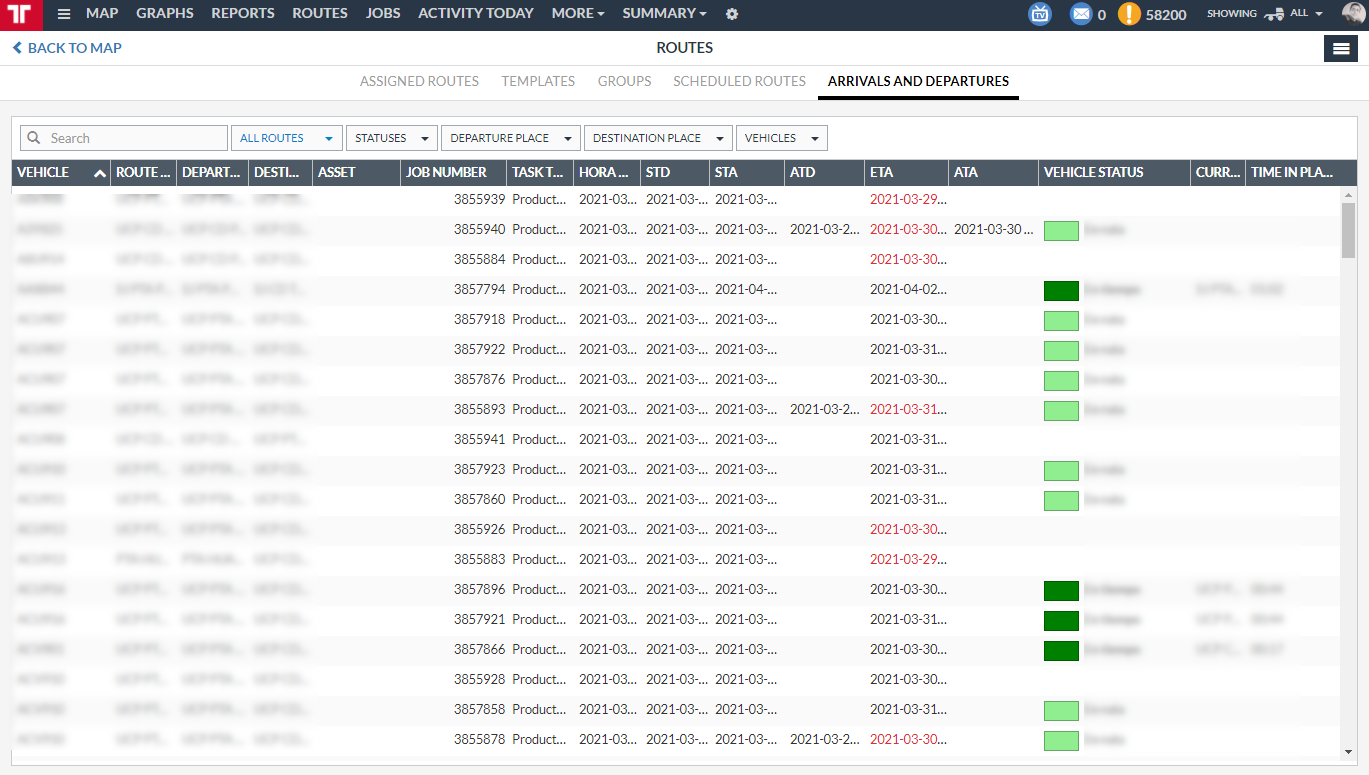Screen dimensions: 1369x775
Task: Select job number 3855883 cell
Action: click(x=479, y=559)
